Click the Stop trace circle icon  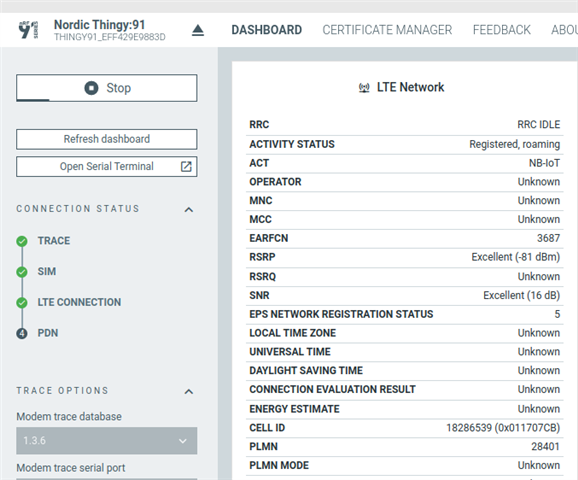(91, 88)
